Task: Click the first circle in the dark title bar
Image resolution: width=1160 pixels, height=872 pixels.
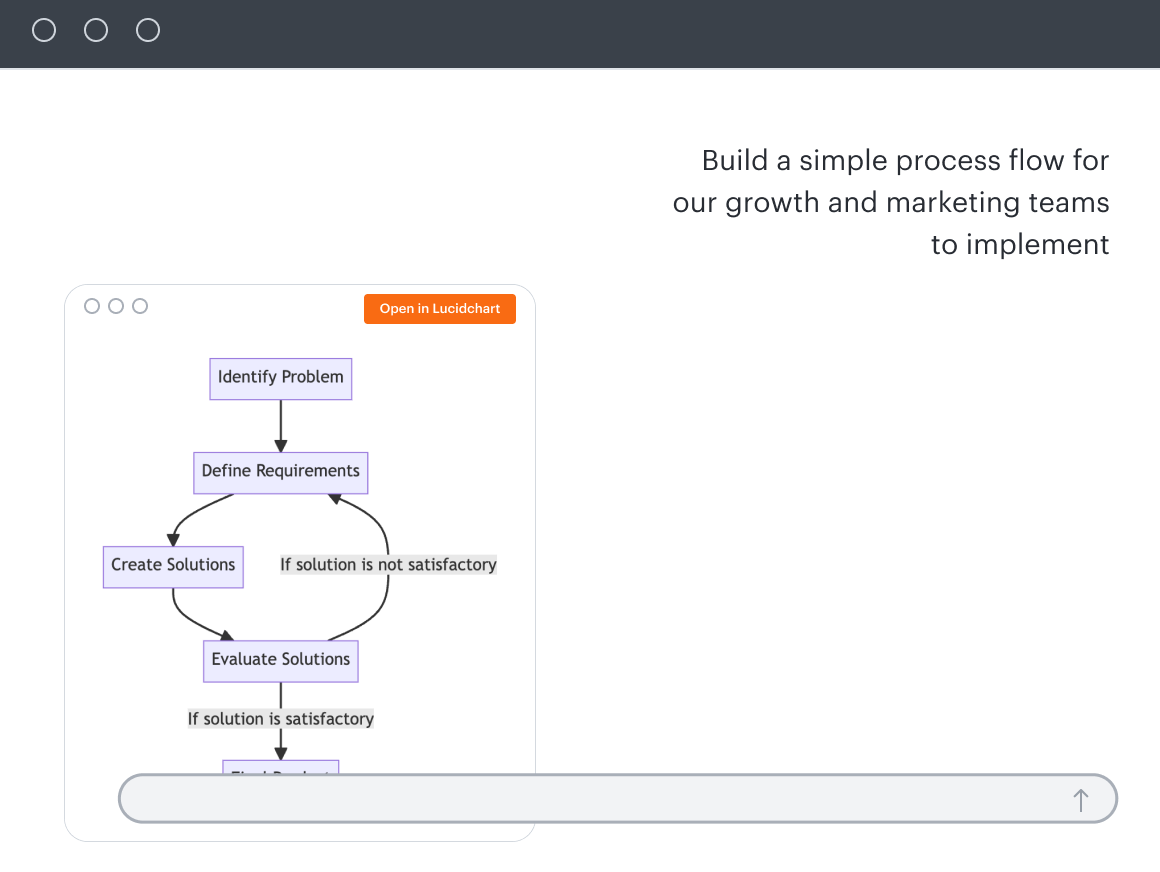Action: (x=44, y=31)
